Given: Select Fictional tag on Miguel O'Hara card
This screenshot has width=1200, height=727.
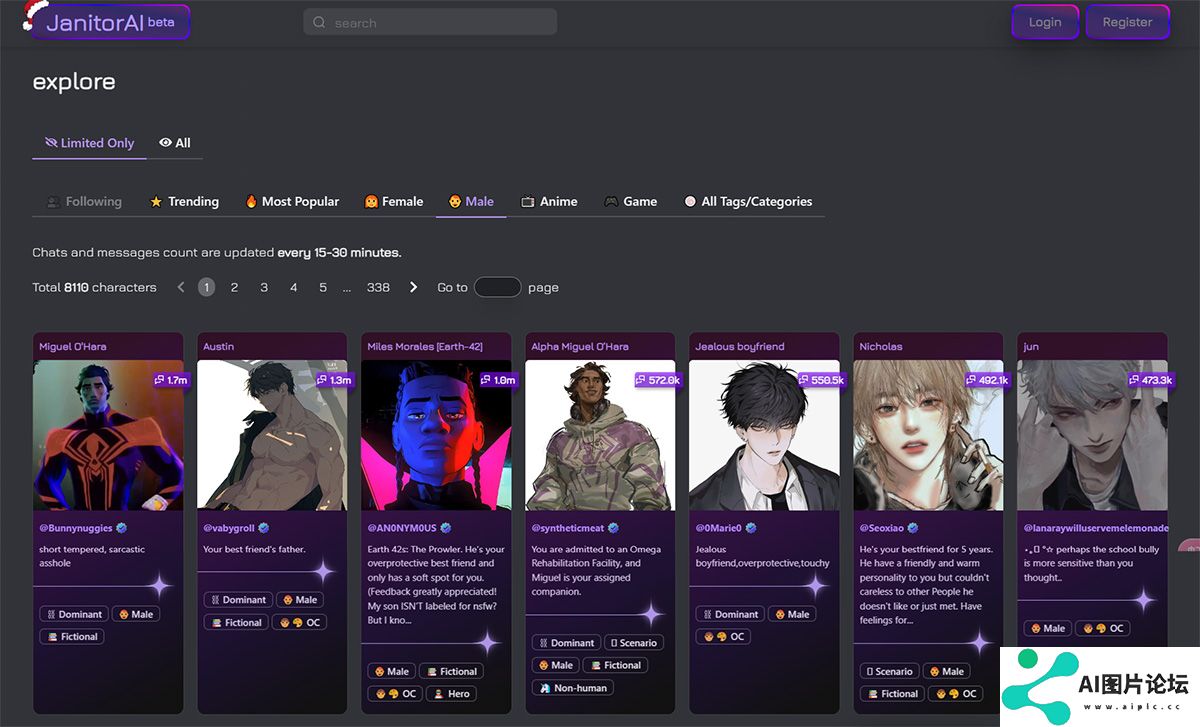Looking at the screenshot, I should [x=72, y=636].
